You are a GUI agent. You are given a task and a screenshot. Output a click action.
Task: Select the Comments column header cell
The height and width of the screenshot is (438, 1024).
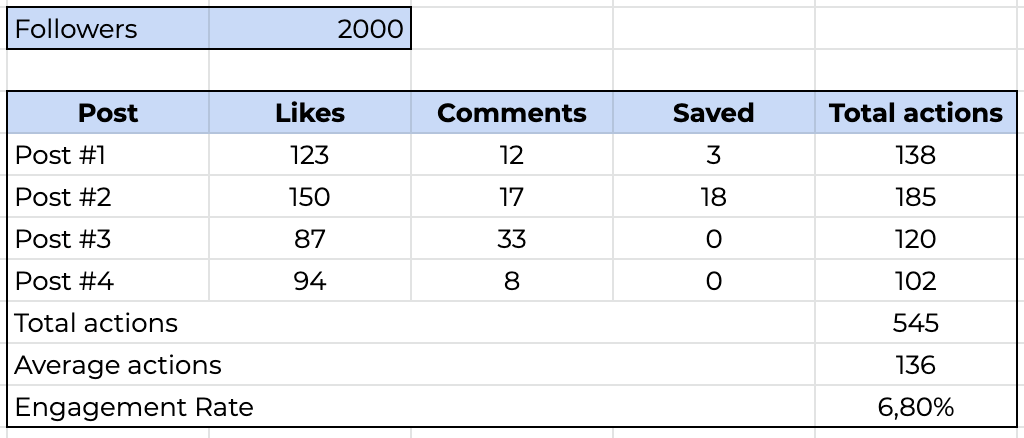(x=511, y=113)
